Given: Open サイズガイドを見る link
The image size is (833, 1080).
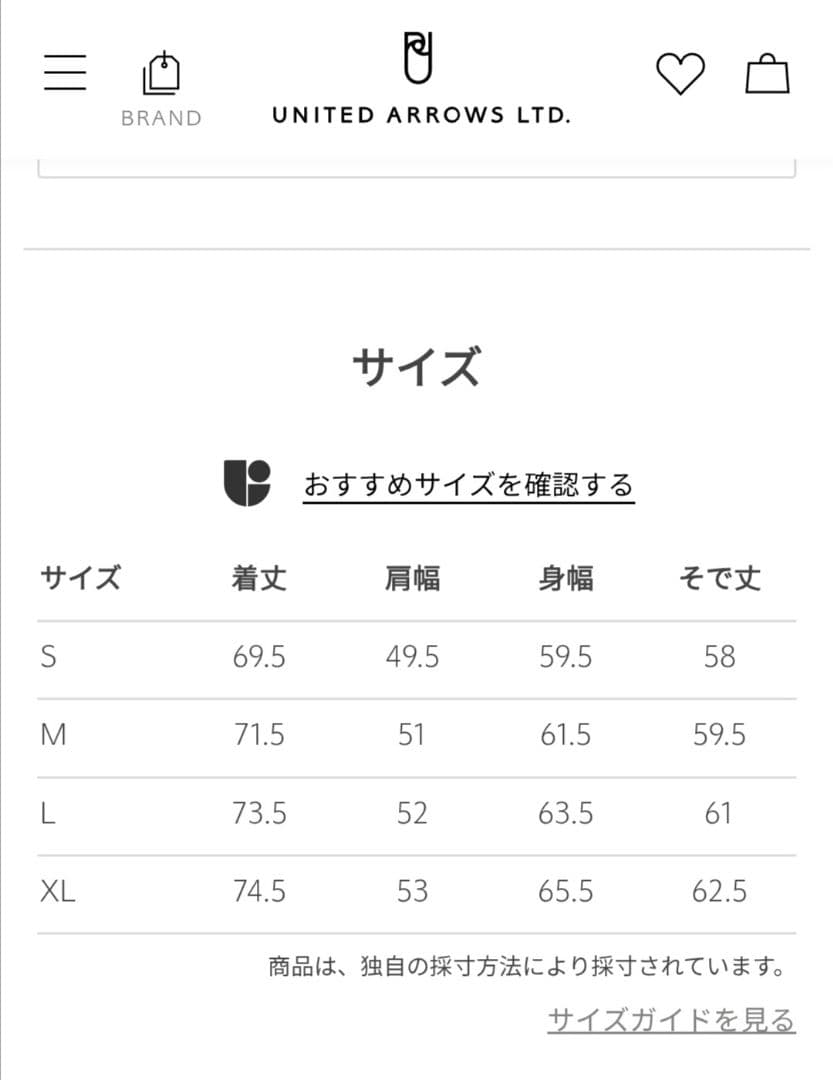Looking at the screenshot, I should [x=671, y=1020].
